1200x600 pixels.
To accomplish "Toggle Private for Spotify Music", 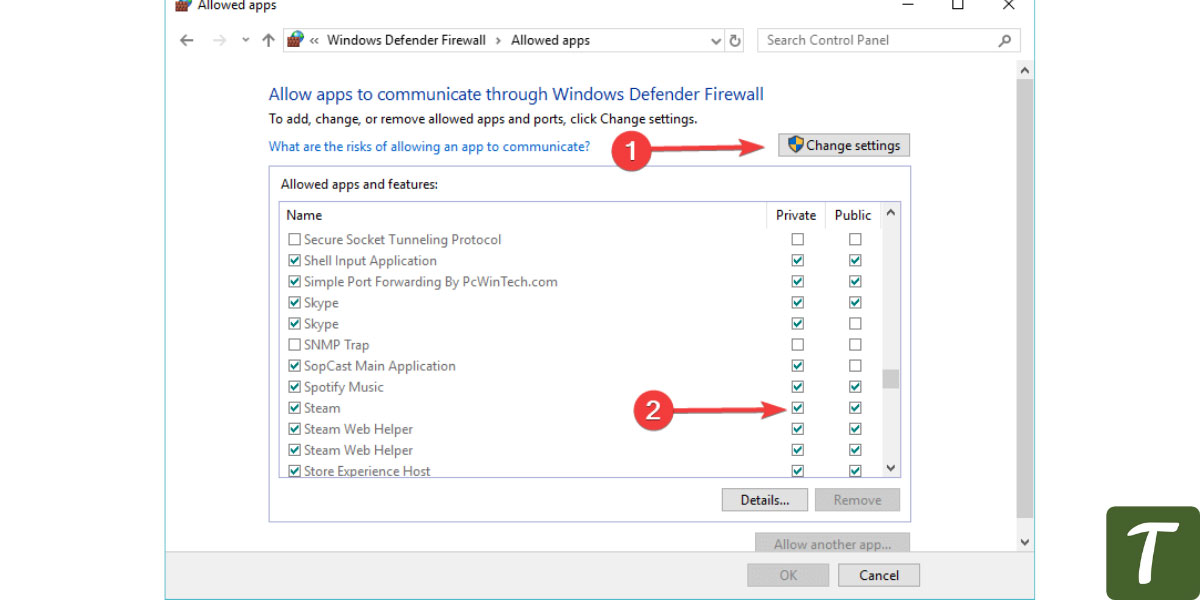I will 797,387.
